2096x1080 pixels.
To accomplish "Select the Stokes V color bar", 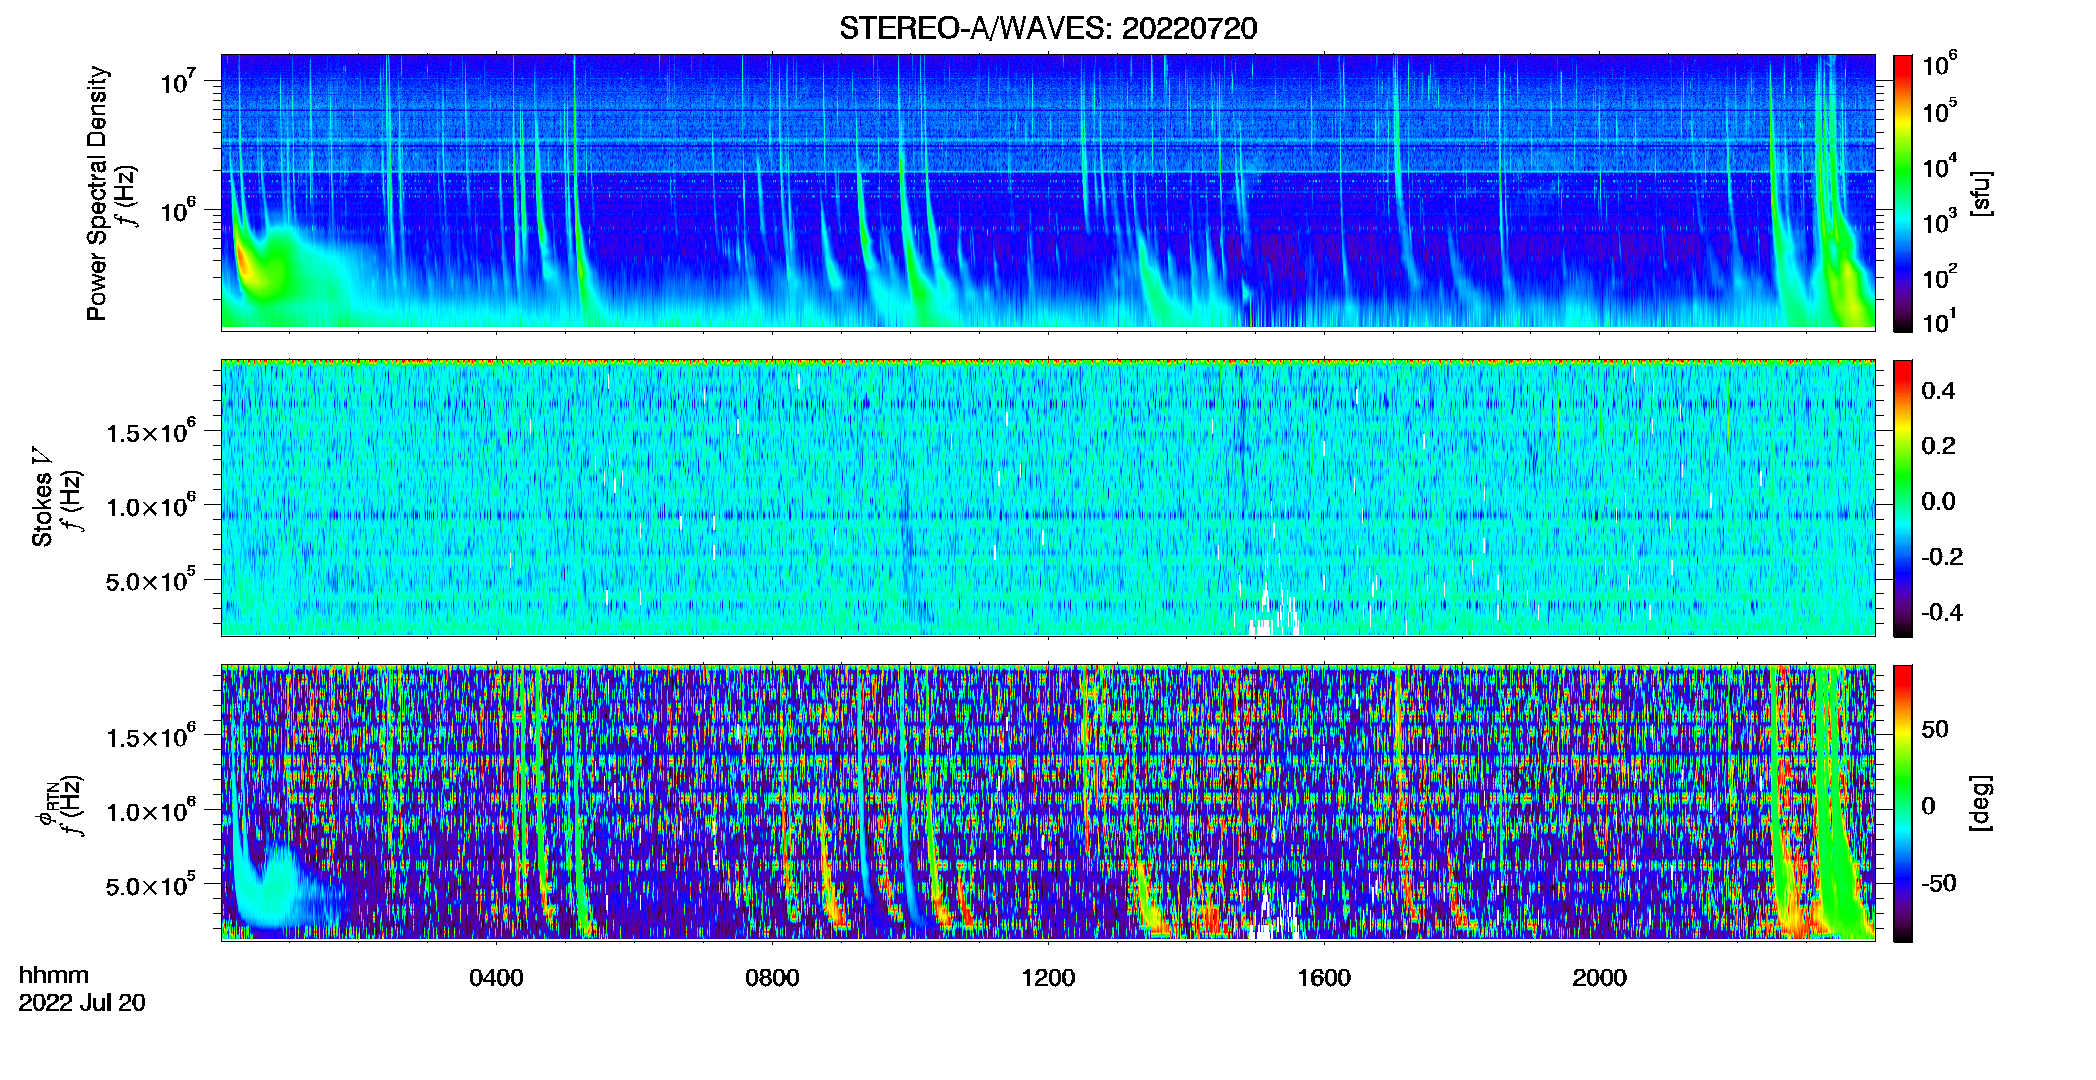I will (x=1903, y=498).
